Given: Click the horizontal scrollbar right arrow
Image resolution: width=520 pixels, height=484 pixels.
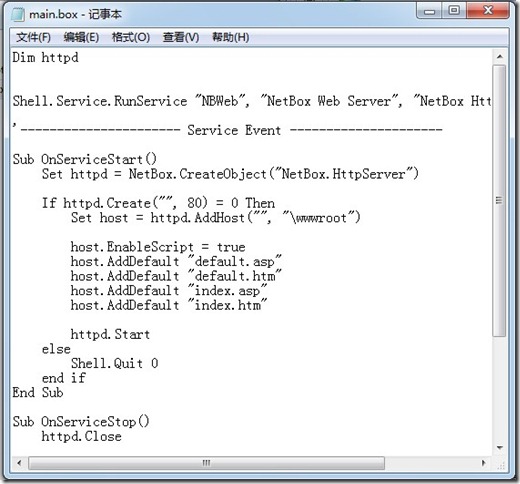Looking at the screenshot, I should [484, 463].
